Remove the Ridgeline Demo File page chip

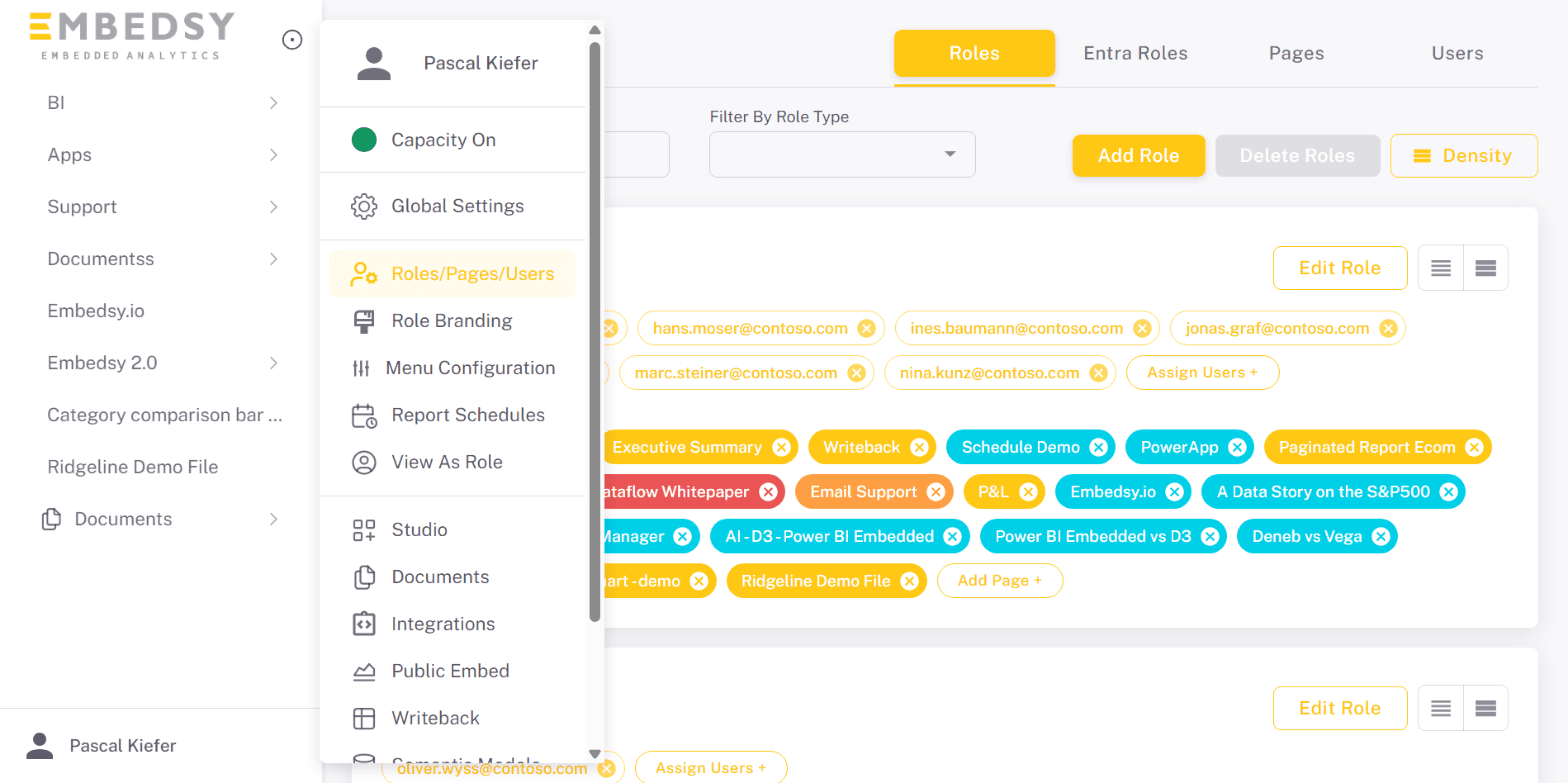click(x=909, y=580)
